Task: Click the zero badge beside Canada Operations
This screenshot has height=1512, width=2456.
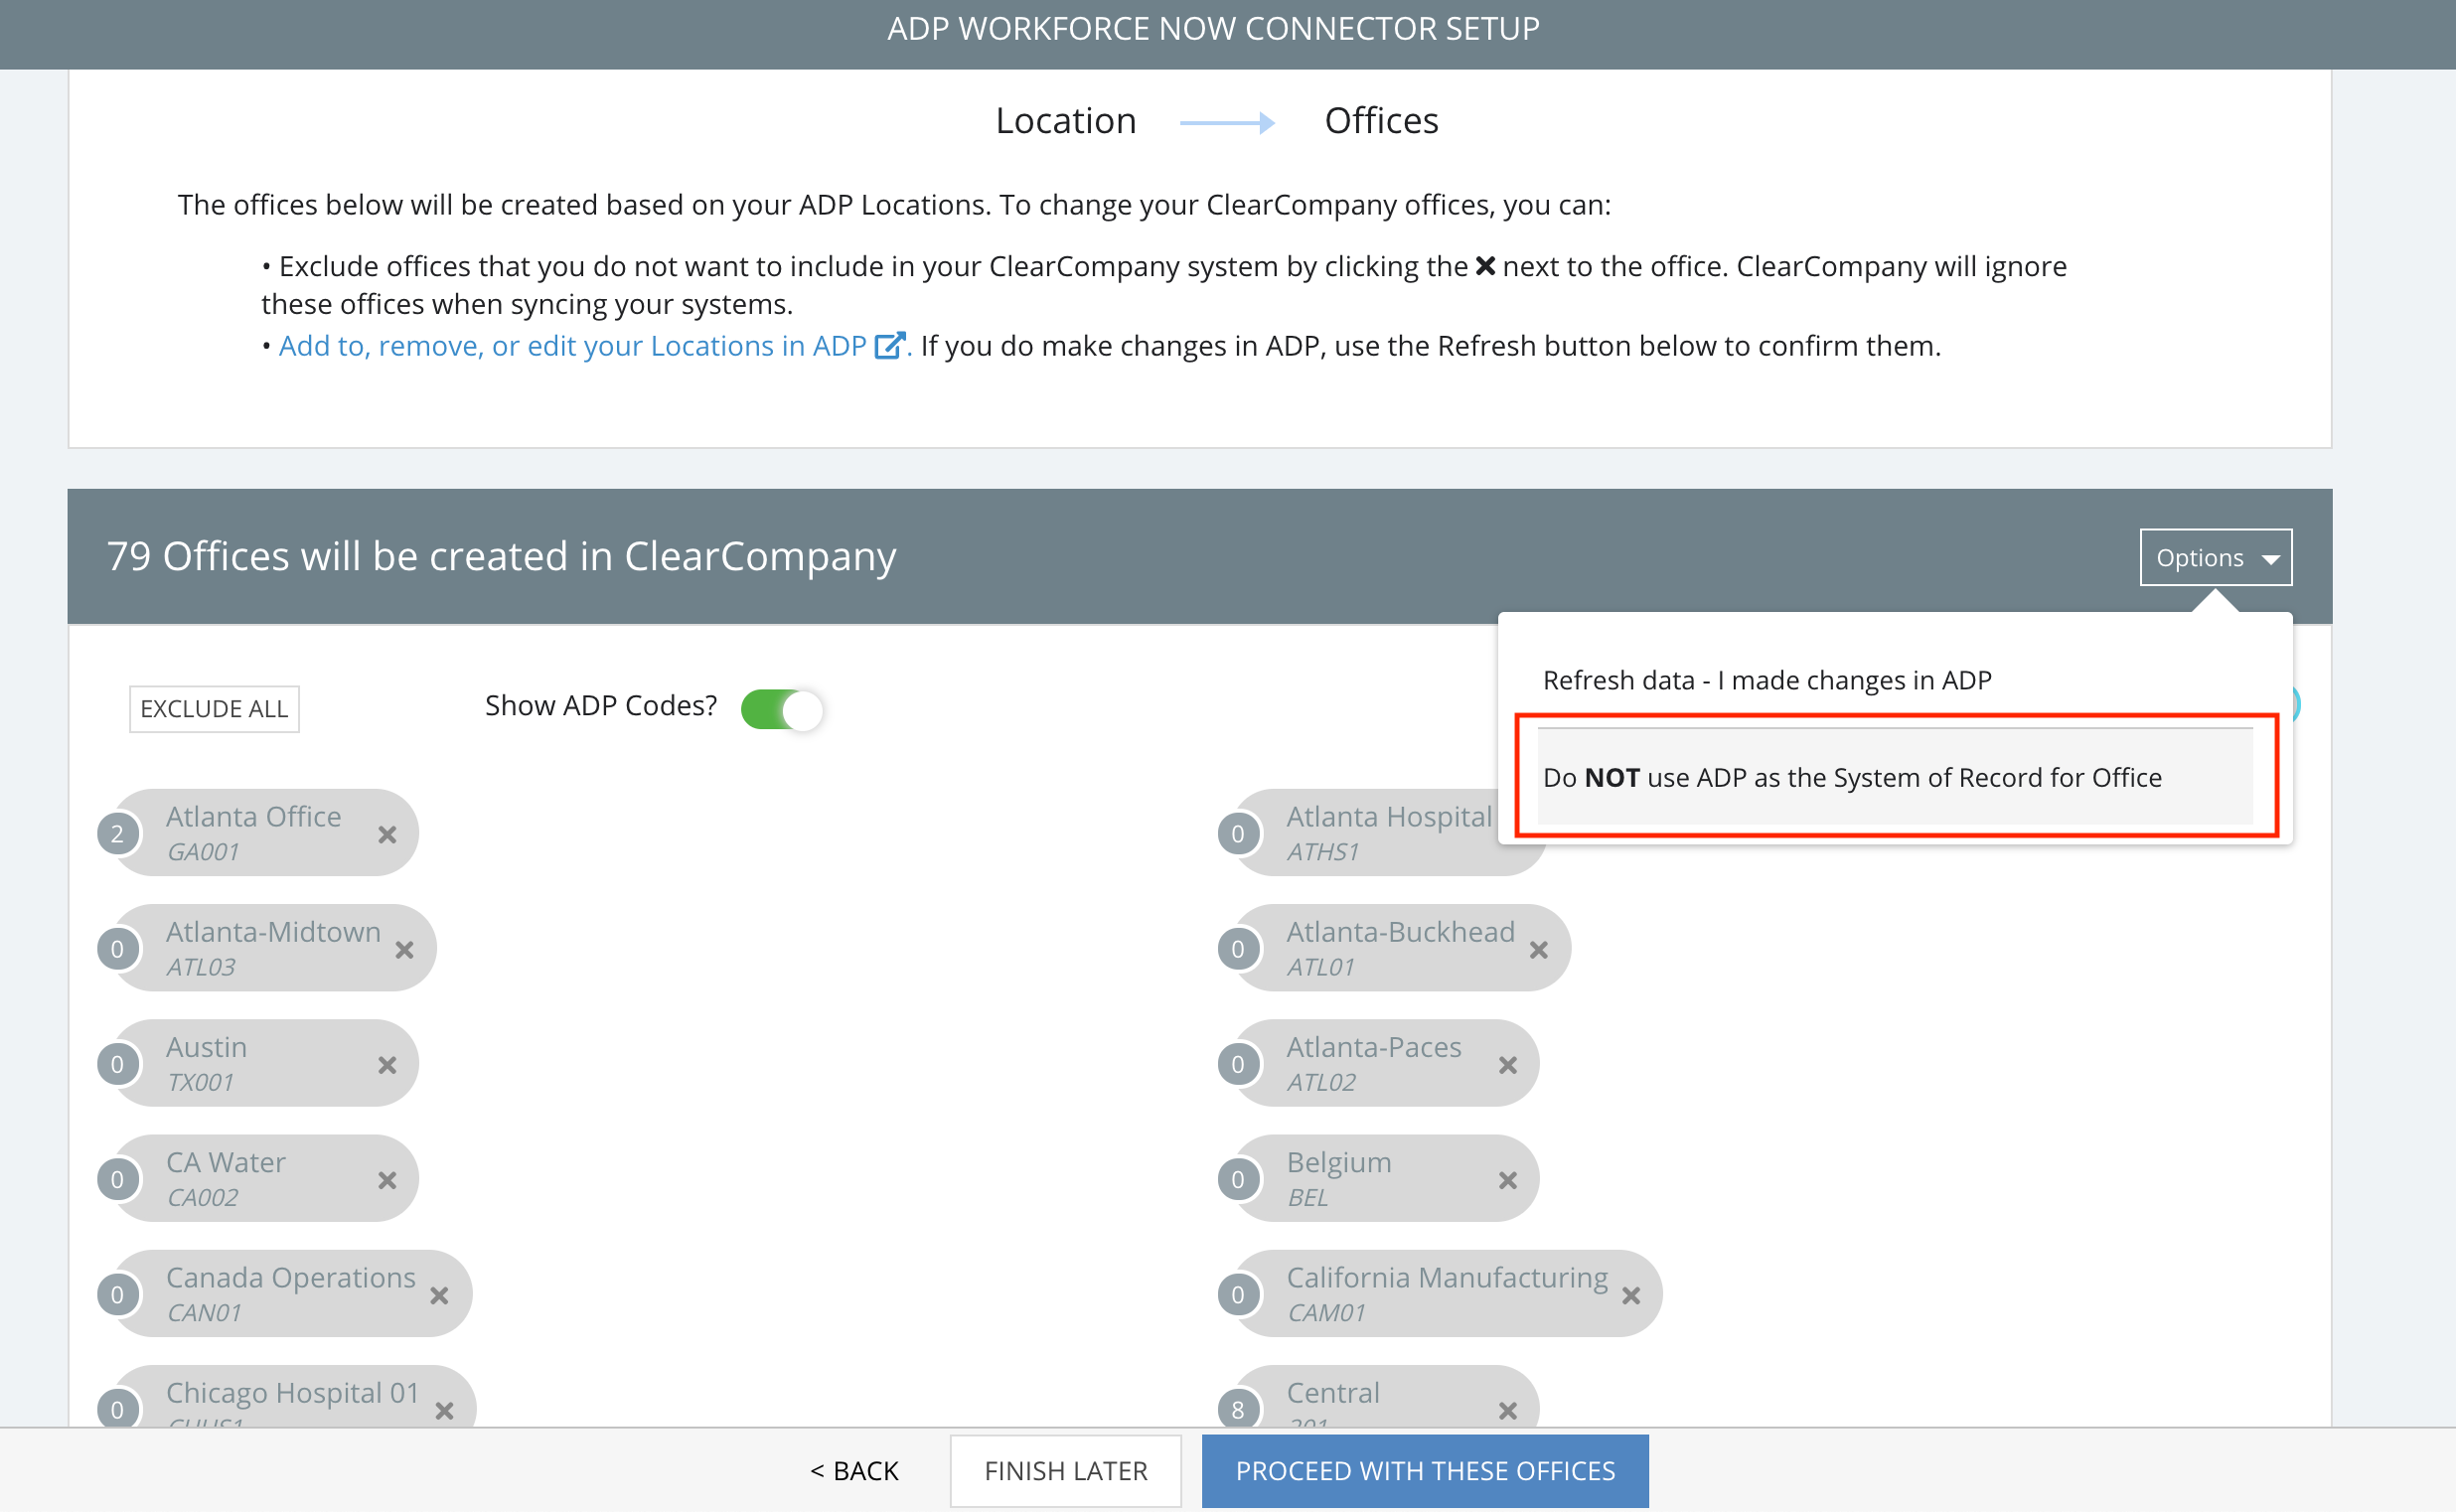Action: (118, 1293)
